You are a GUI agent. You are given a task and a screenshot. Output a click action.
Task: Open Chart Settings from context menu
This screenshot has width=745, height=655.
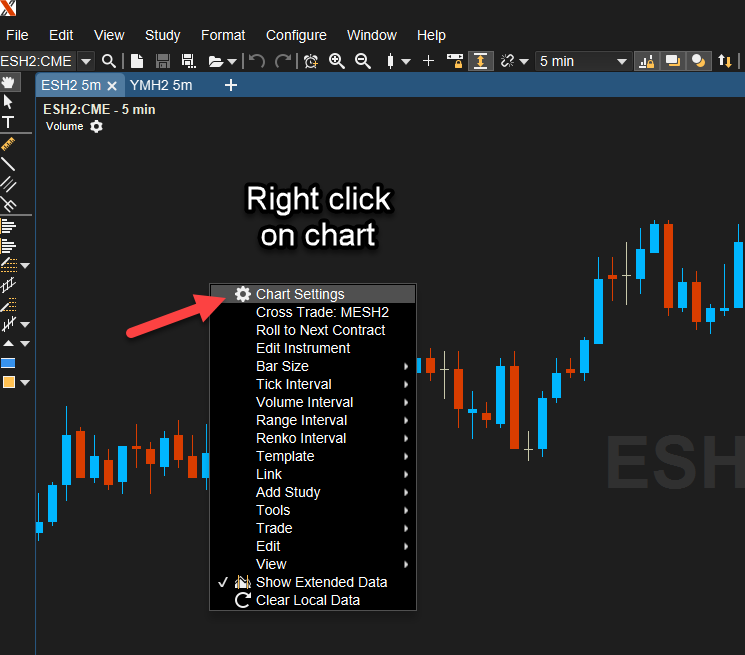[299, 294]
